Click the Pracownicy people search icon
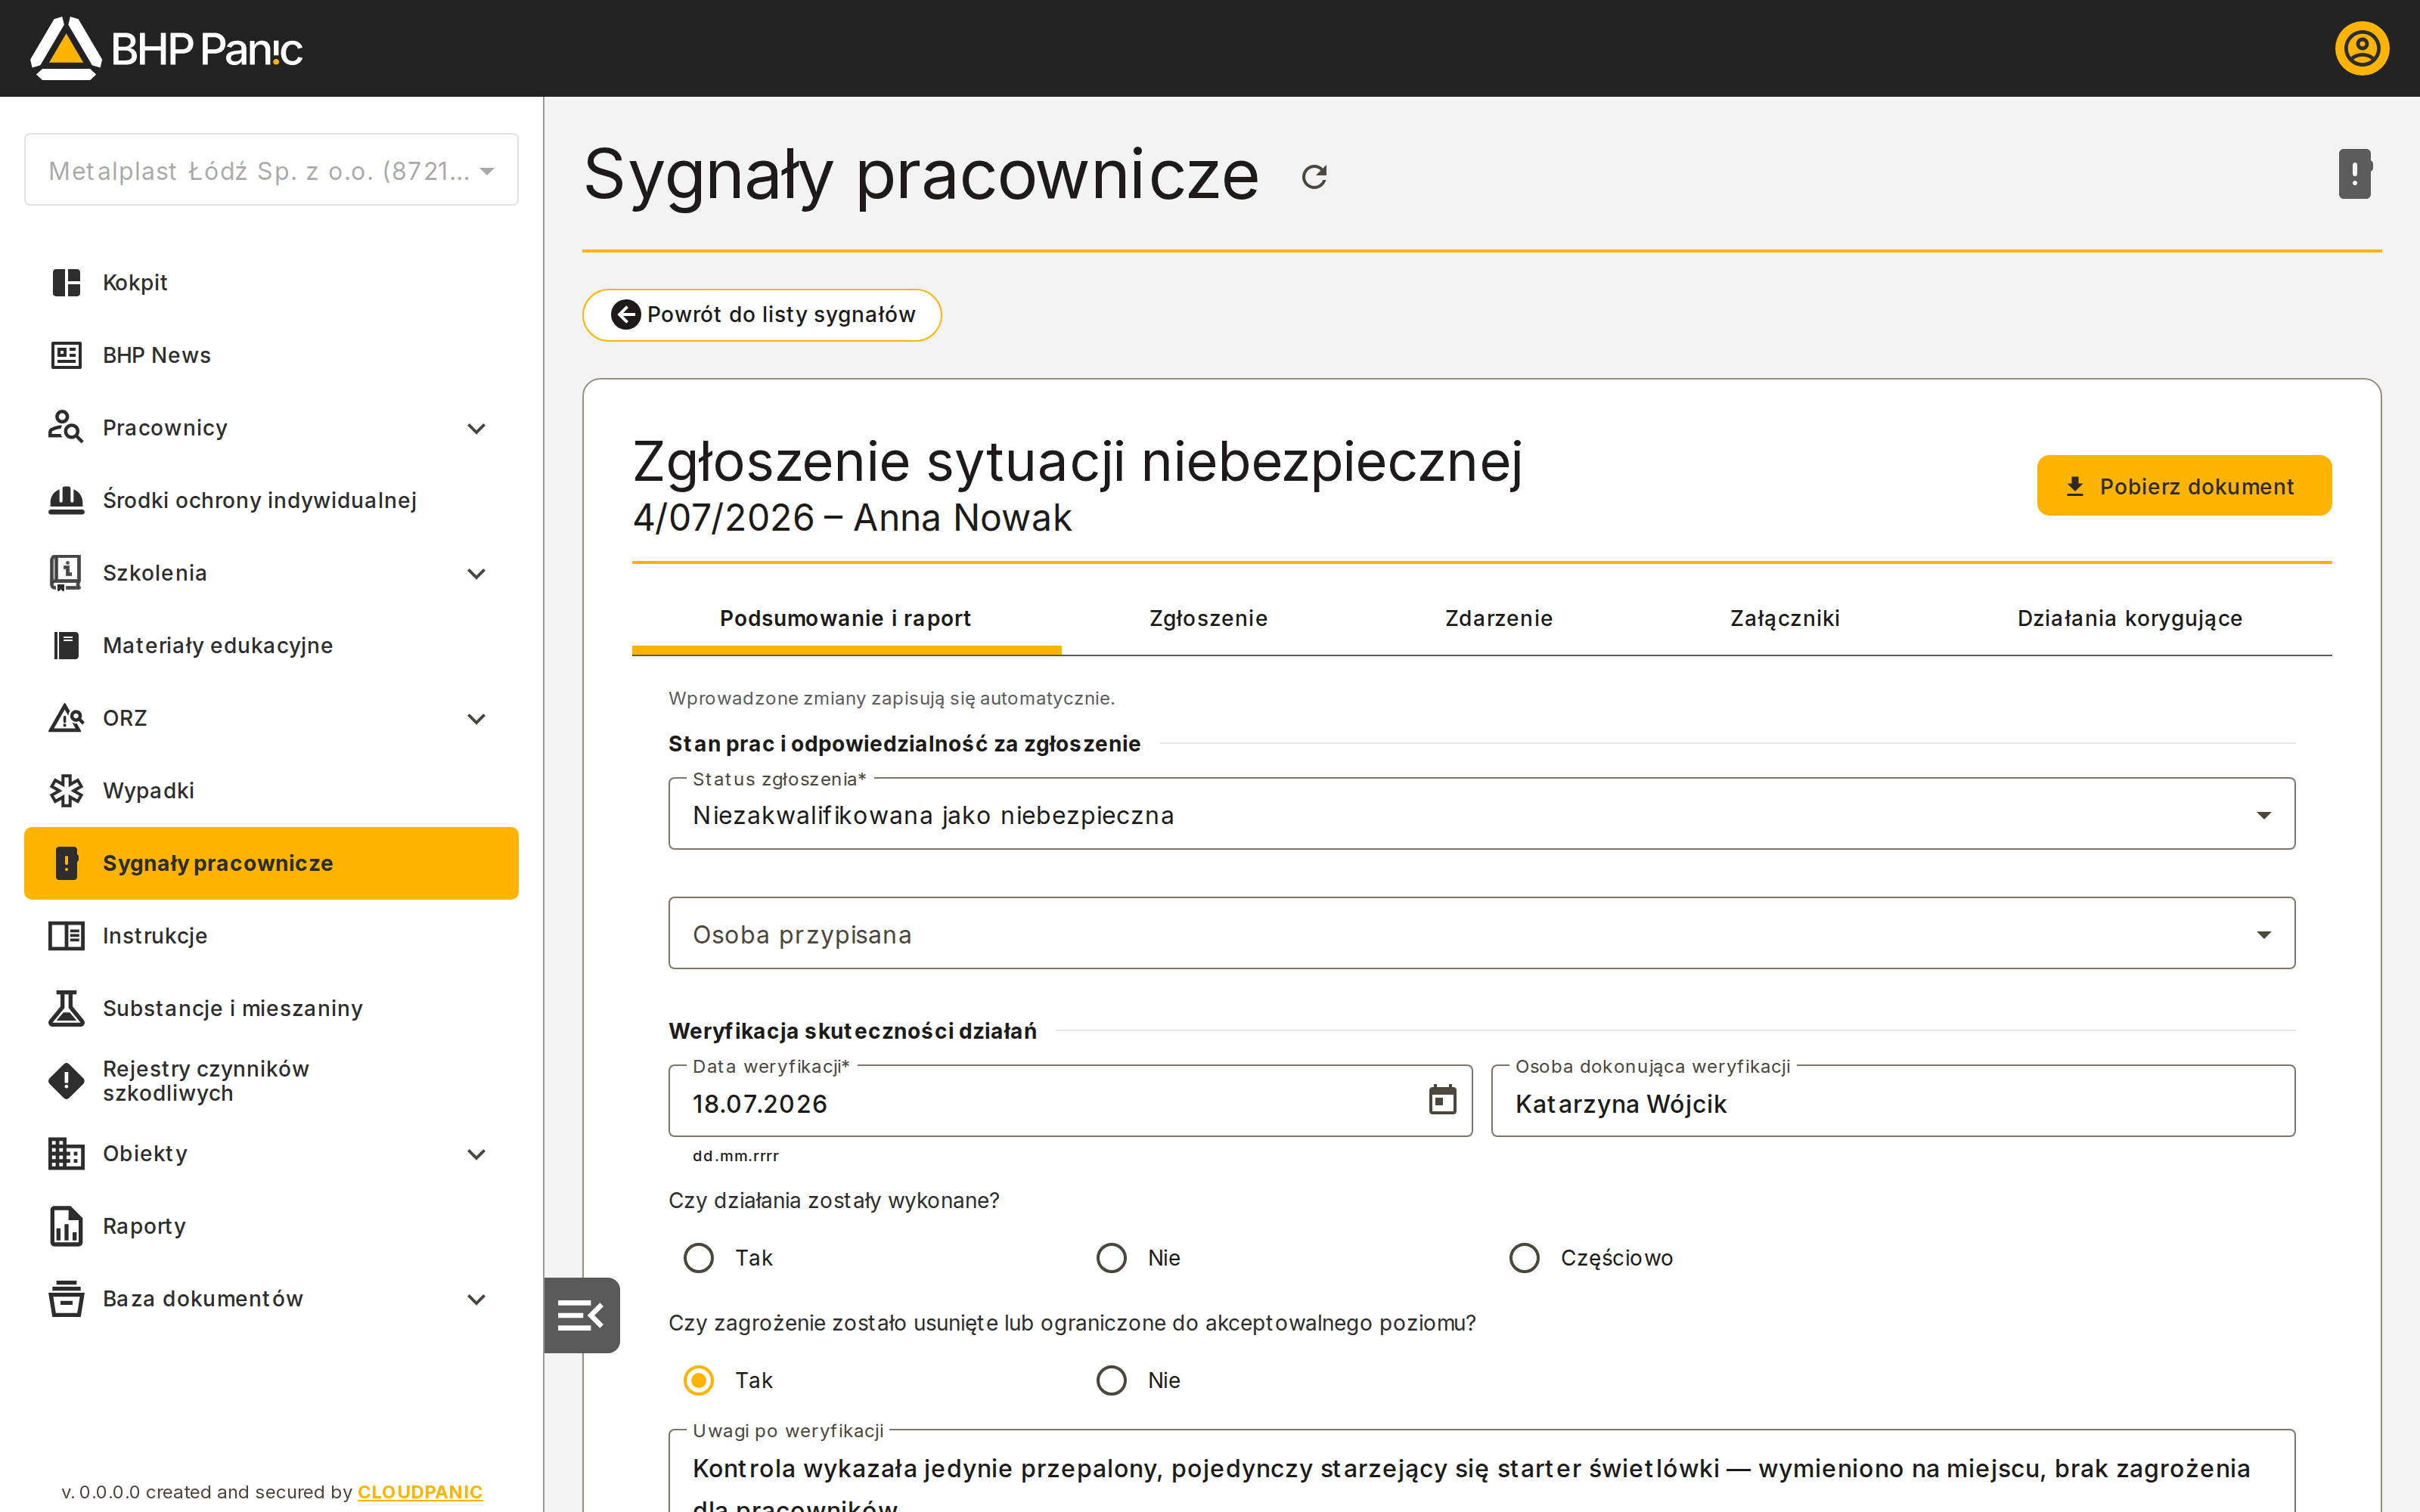This screenshot has width=2420, height=1512. pyautogui.click(x=66, y=428)
